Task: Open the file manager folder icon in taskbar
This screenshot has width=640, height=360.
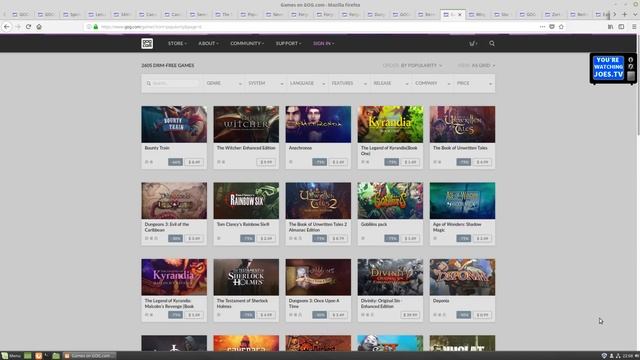Action: click(56, 356)
